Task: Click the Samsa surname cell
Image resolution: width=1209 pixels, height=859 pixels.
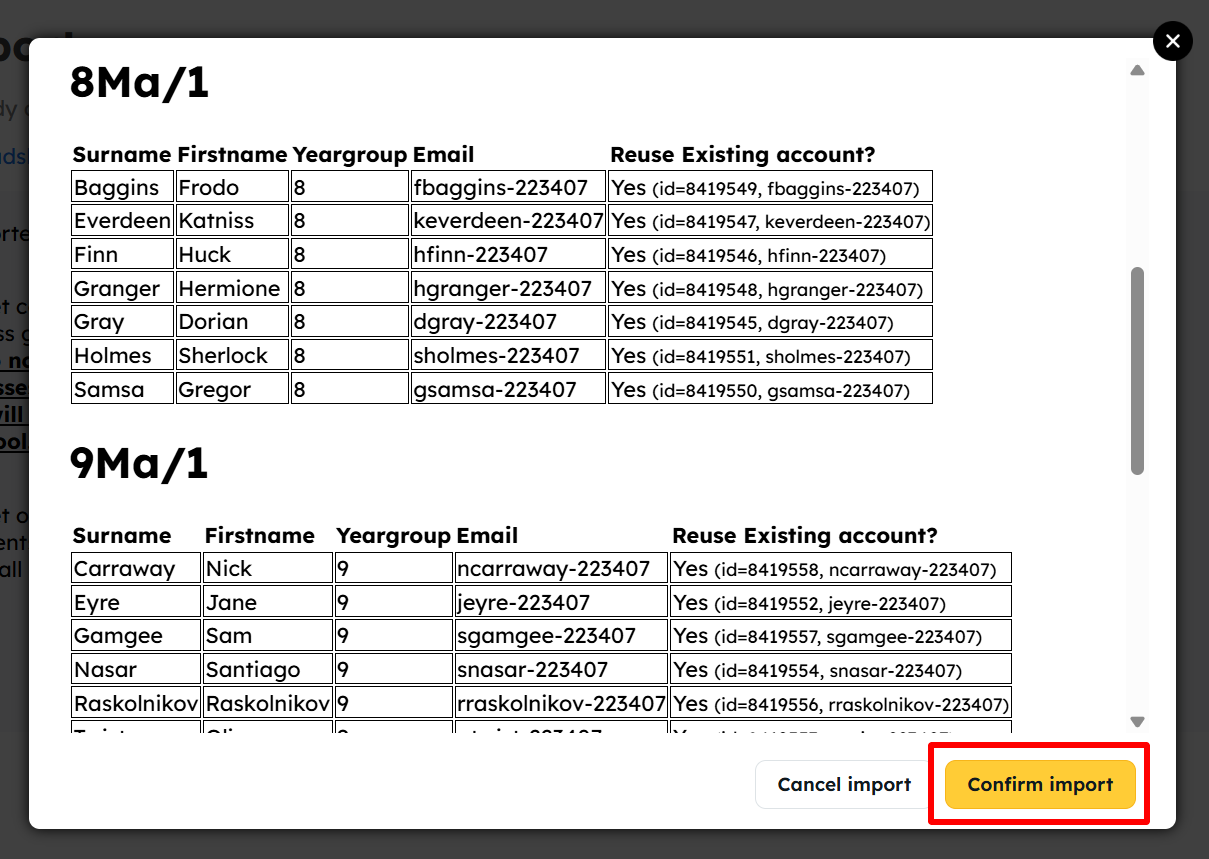Action: tap(123, 389)
